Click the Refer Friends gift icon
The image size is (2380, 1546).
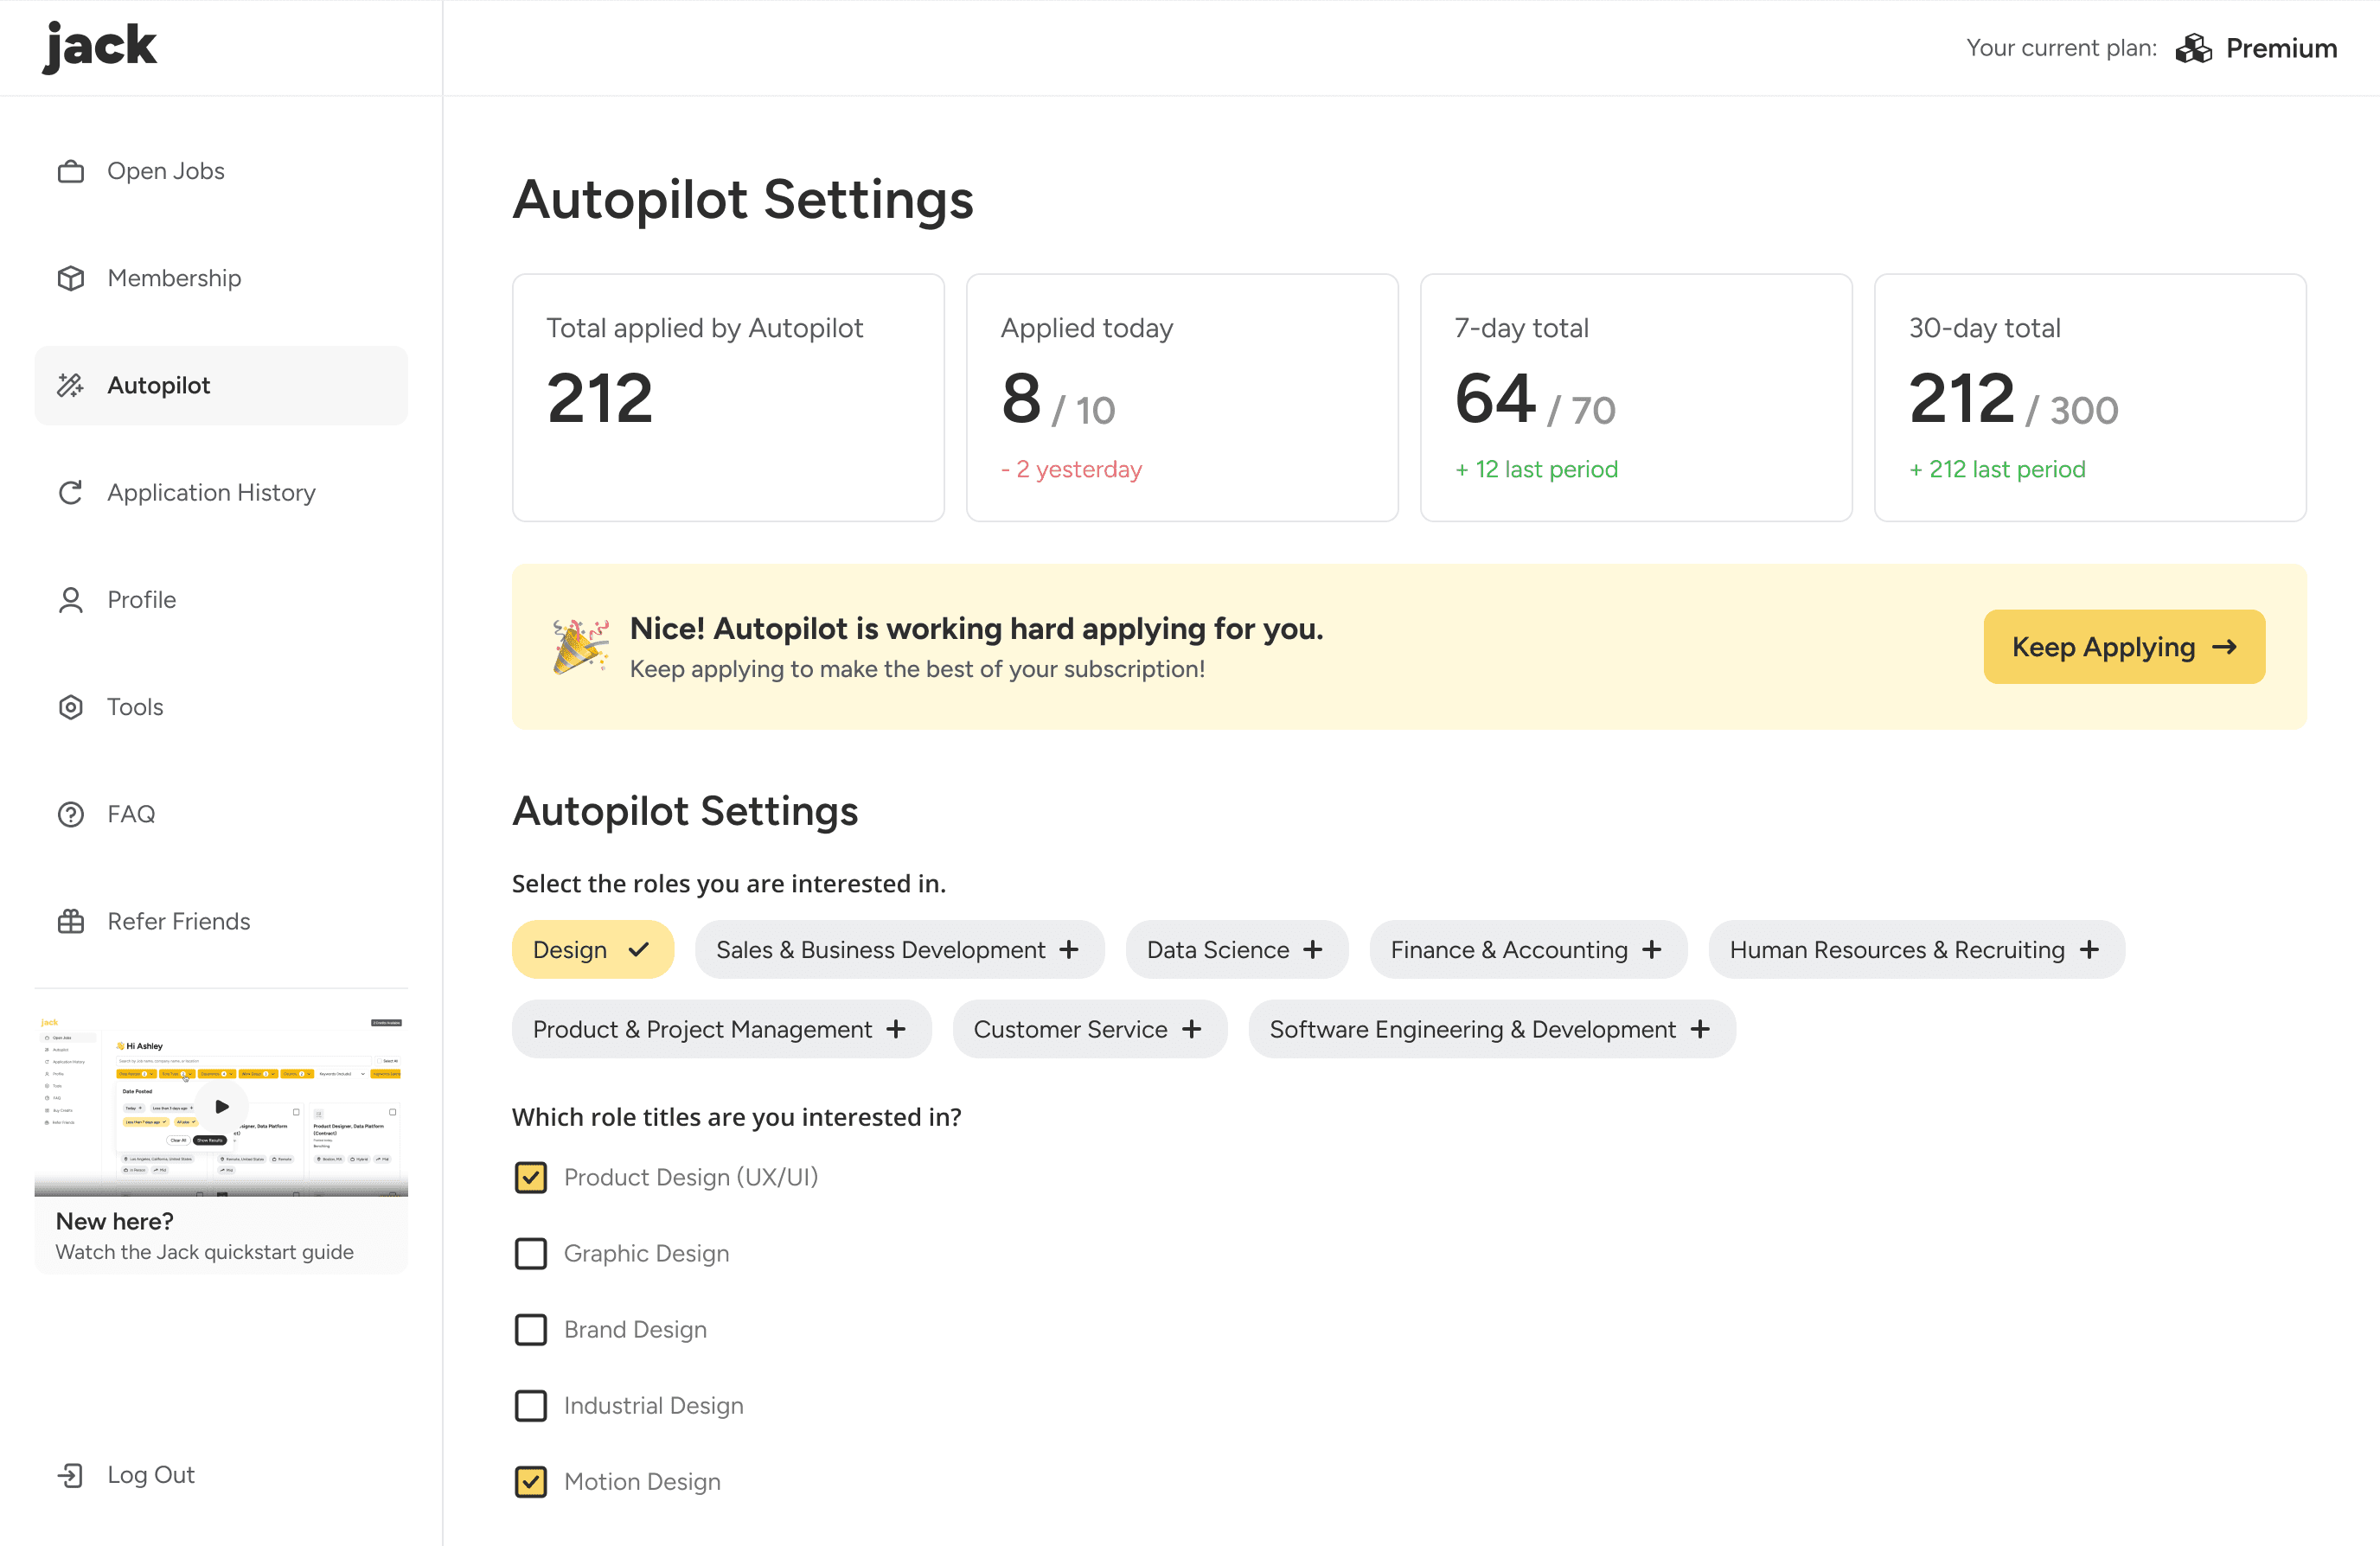pos(70,921)
